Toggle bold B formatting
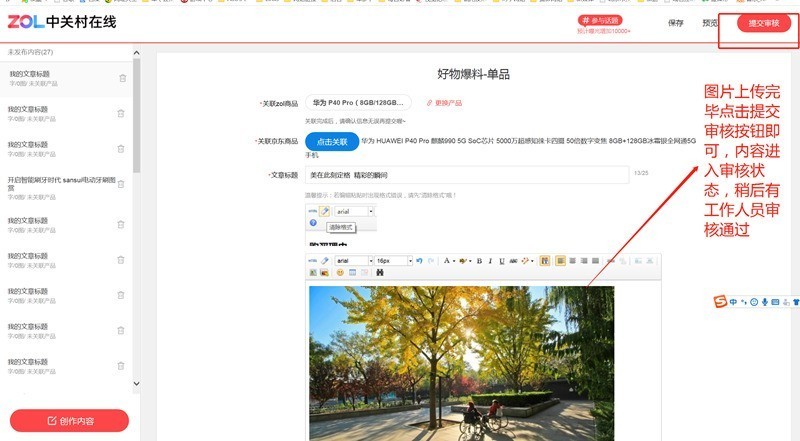This screenshot has height=441, width=800. 479,261
